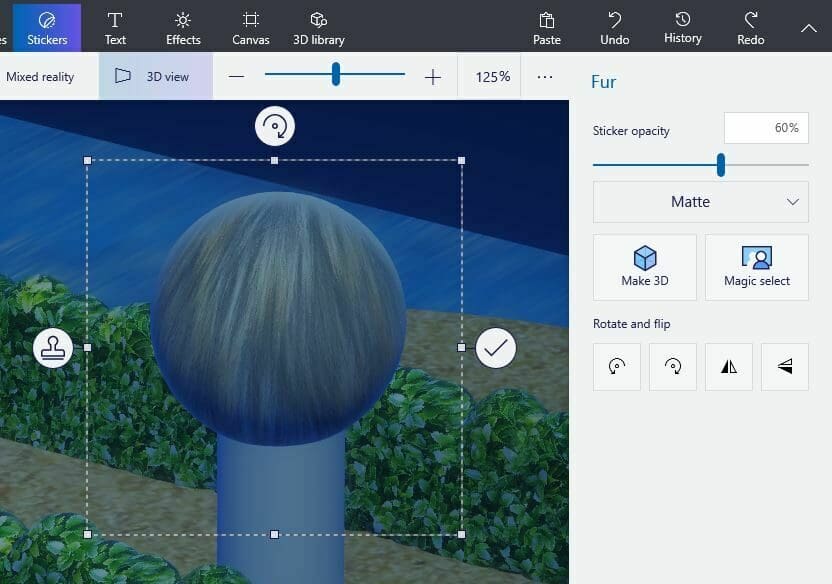Screen dimensions: 832x584
Task: Click the bottom-right selection resize handle
Action: click(462, 535)
